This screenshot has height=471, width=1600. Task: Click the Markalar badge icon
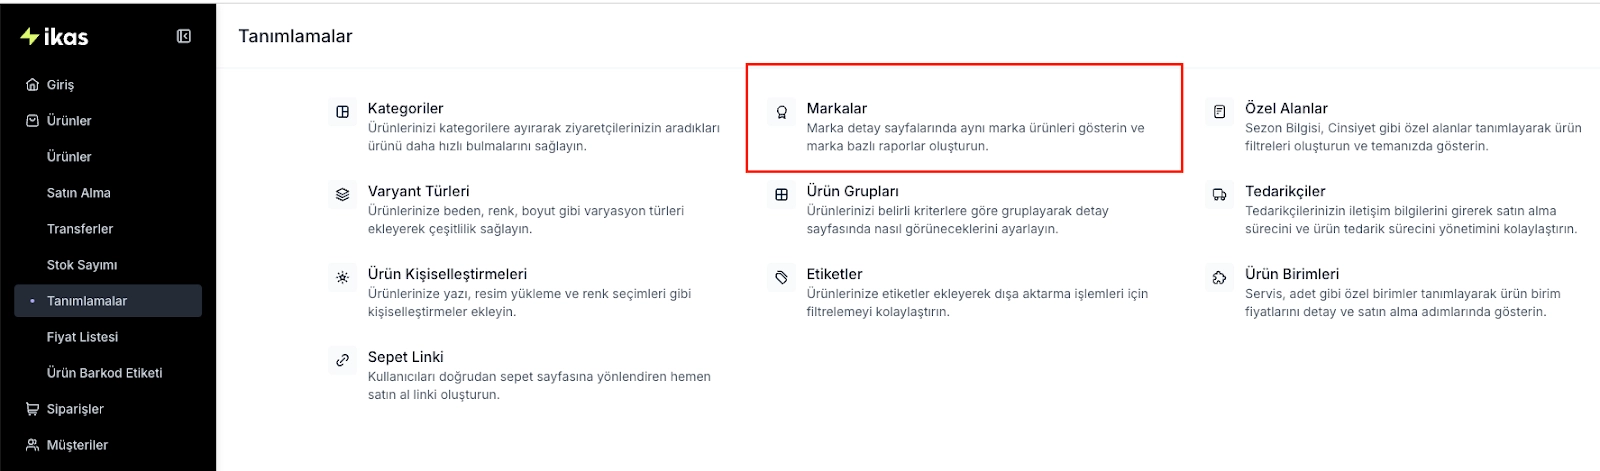(782, 112)
